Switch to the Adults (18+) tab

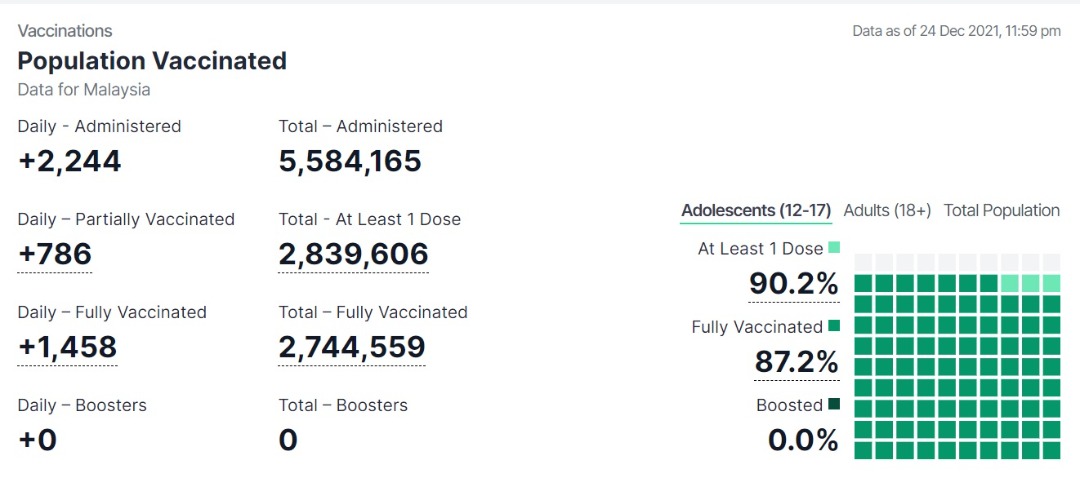coord(887,211)
